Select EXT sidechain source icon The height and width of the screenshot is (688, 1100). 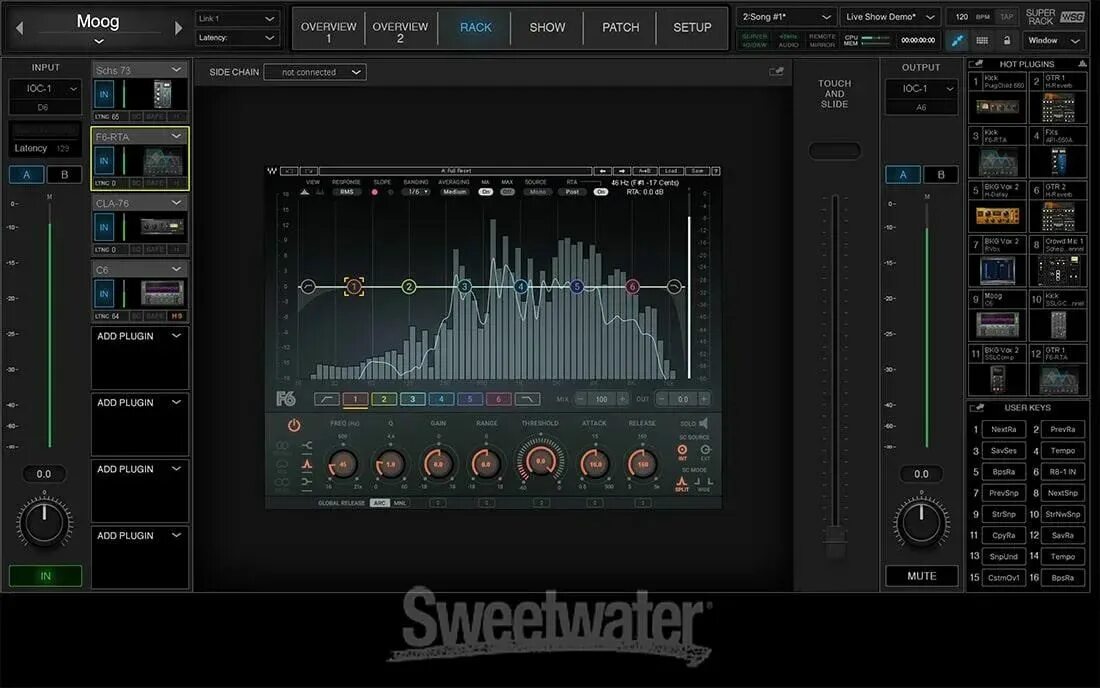[706, 450]
